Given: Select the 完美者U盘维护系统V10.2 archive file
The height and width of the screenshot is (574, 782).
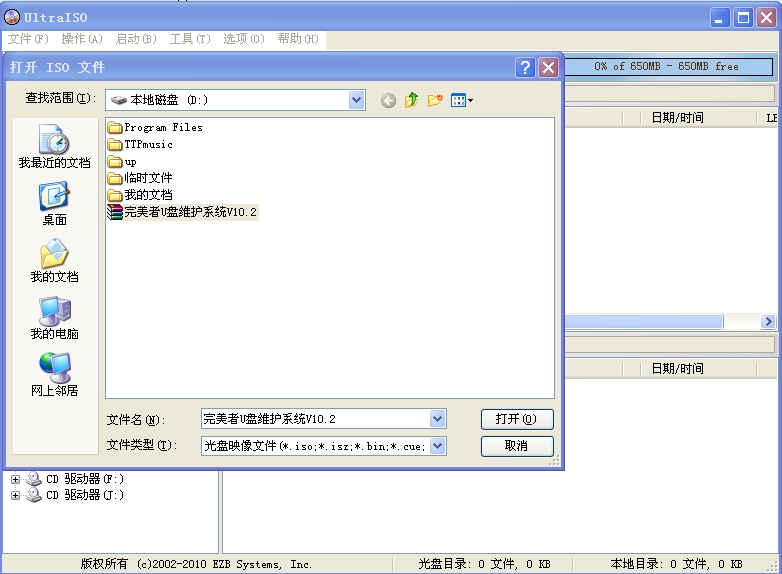Looking at the screenshot, I should 183,212.
